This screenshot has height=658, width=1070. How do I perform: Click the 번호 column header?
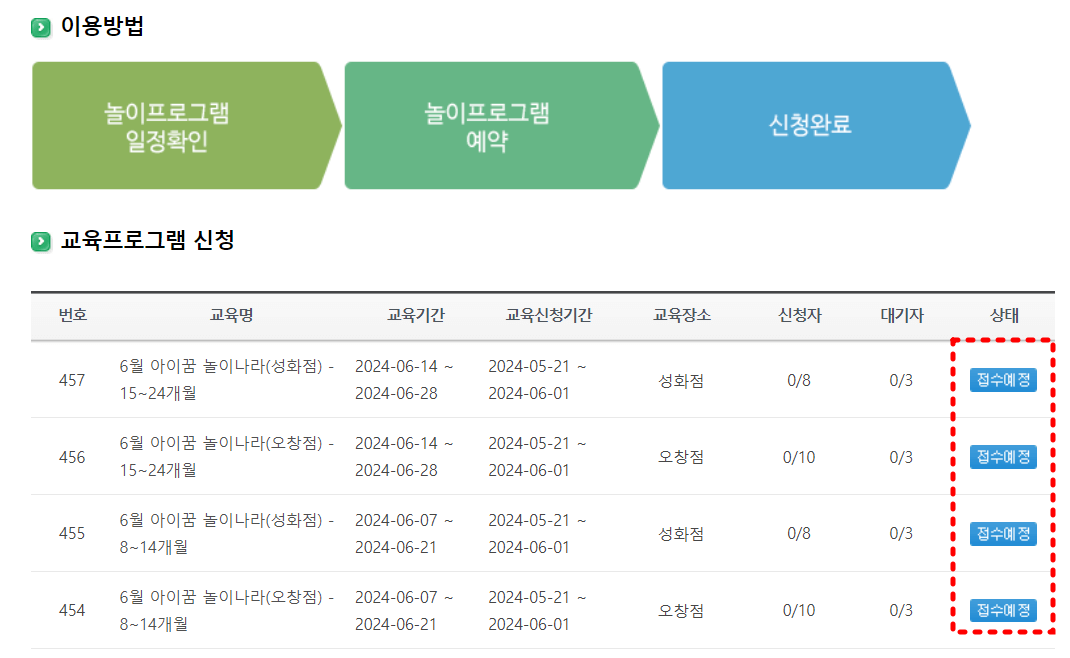77,315
